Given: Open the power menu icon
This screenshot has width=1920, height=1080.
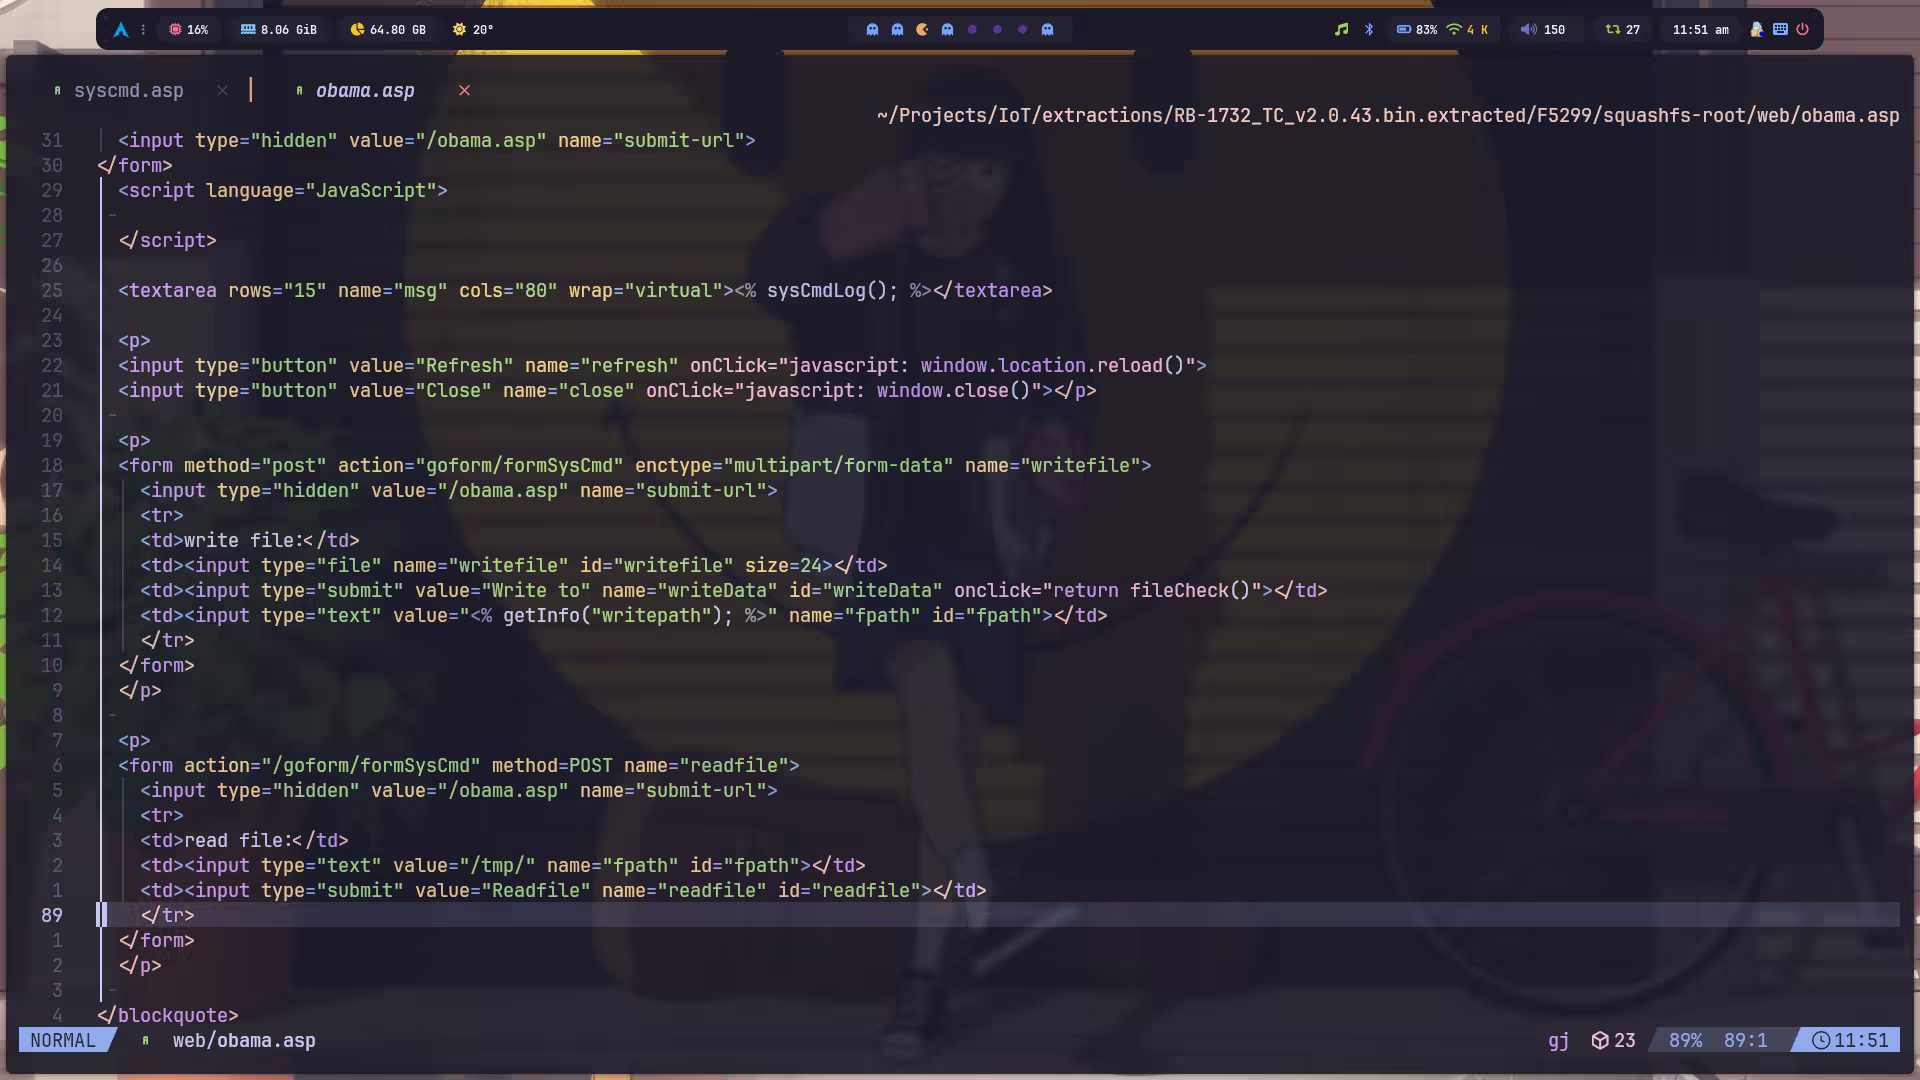Looking at the screenshot, I should tap(1802, 30).
